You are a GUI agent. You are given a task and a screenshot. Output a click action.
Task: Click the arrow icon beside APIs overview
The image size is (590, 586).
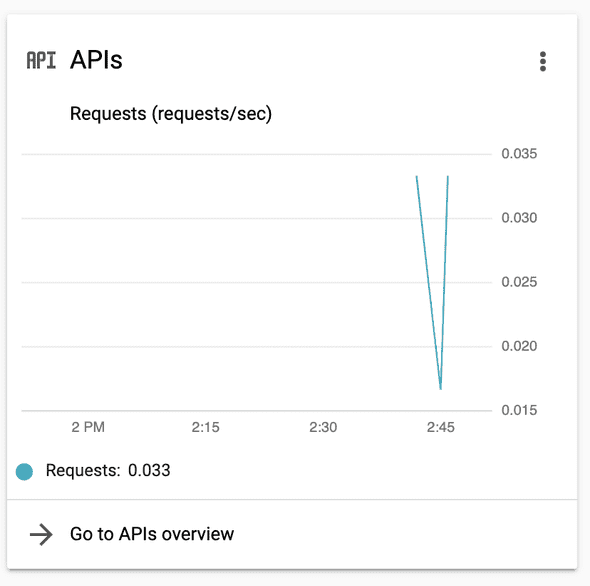click(41, 534)
